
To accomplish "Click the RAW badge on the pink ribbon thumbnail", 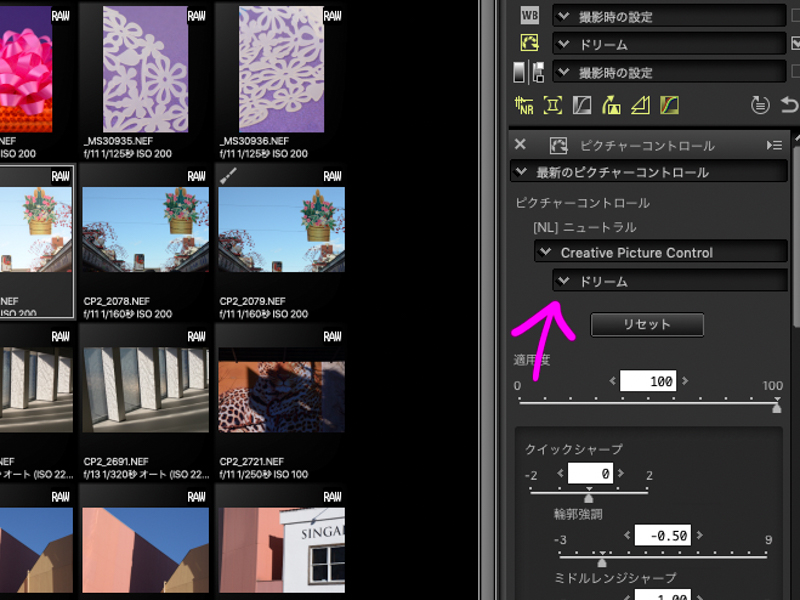I will coord(60,16).
